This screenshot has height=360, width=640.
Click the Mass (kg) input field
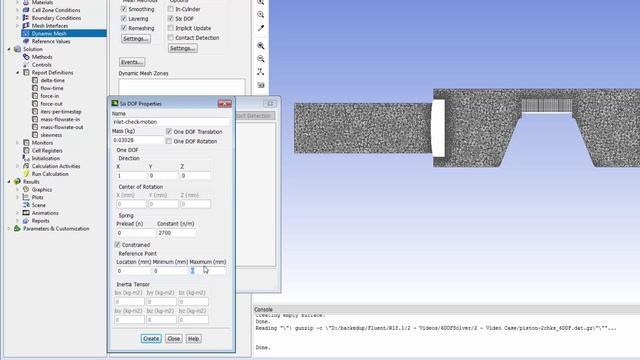(138, 140)
